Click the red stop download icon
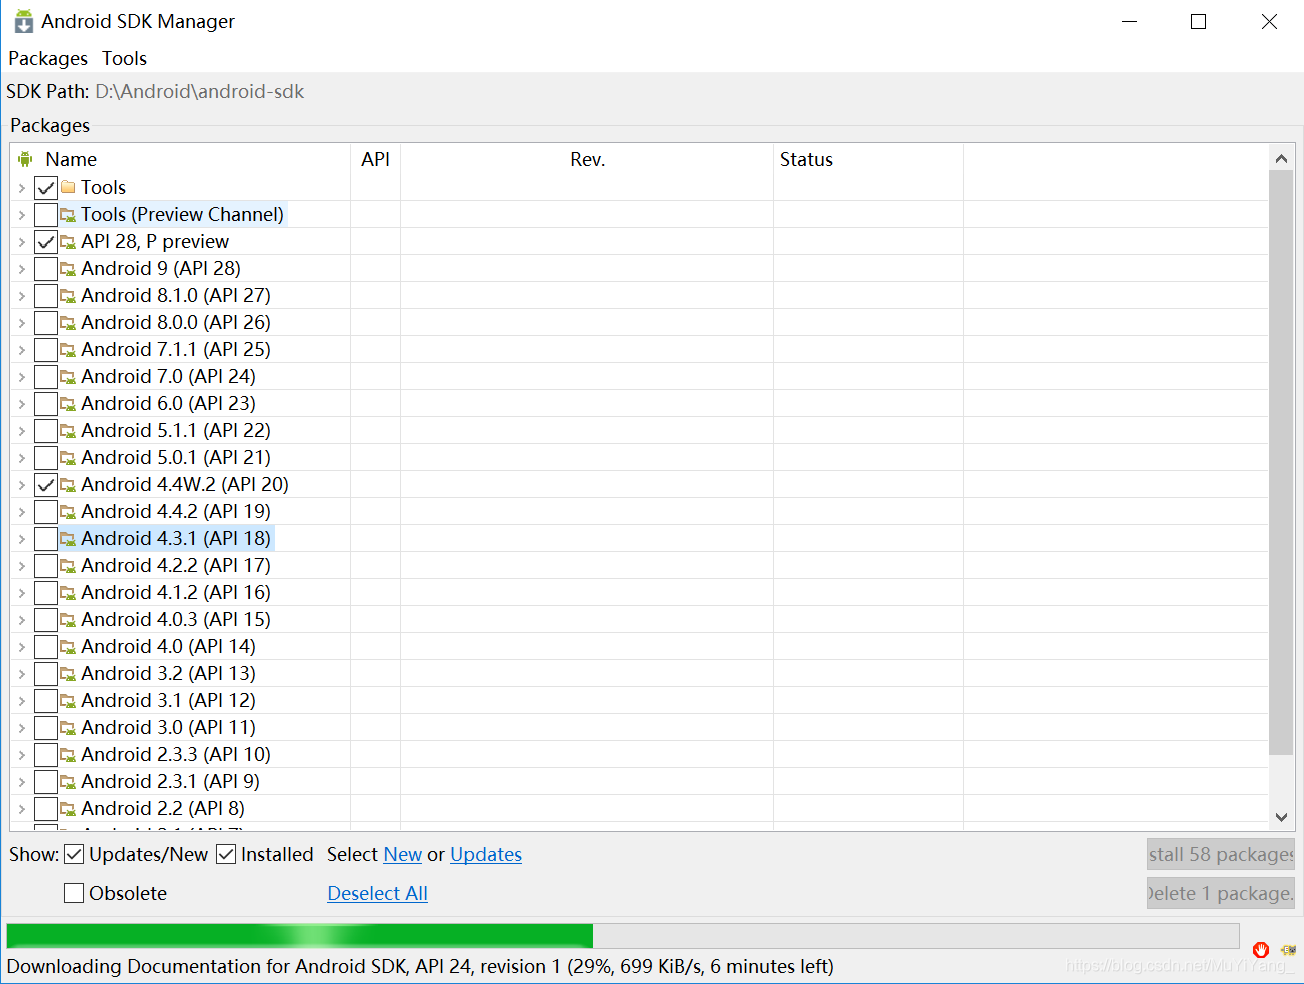The image size is (1304, 984). (1261, 950)
